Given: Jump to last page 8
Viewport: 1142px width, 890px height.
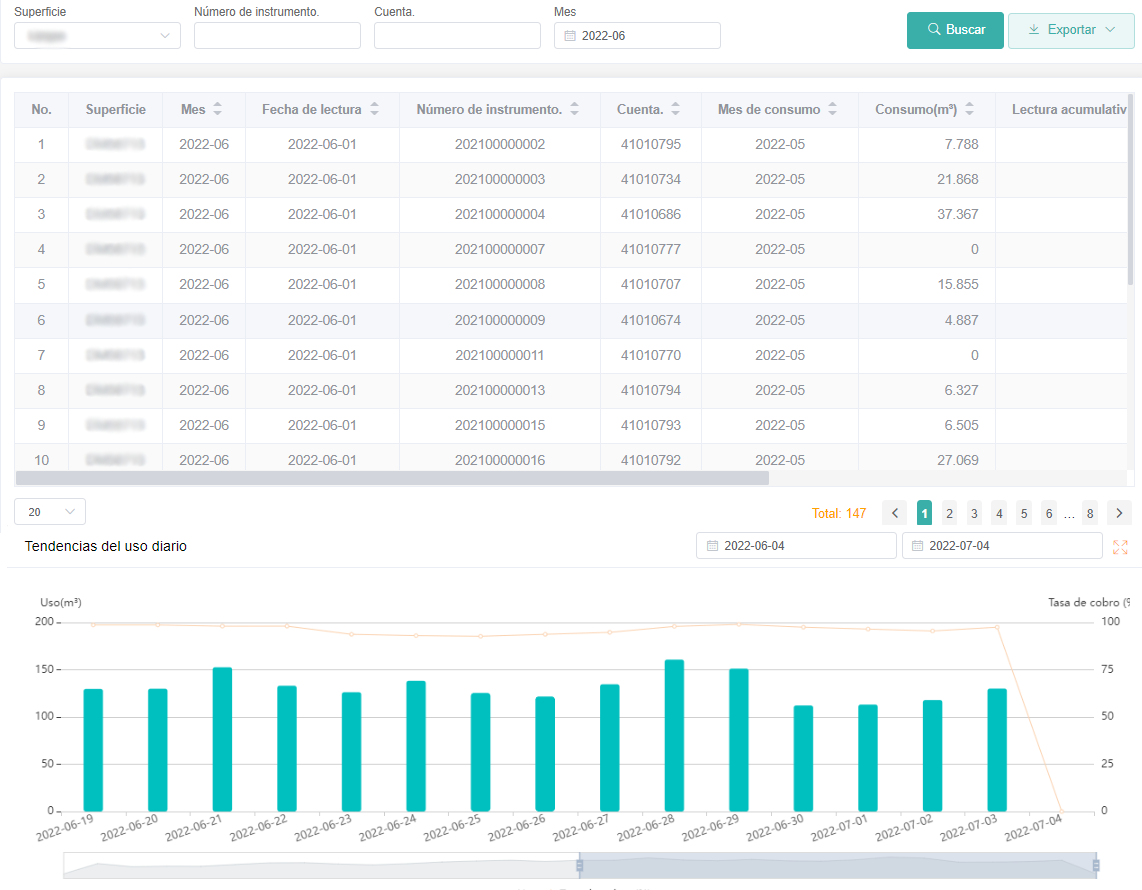Looking at the screenshot, I should (1089, 513).
